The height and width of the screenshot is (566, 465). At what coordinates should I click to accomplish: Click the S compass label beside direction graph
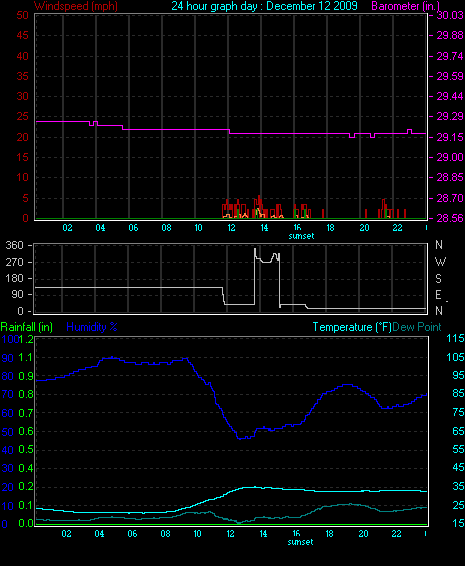click(x=439, y=279)
